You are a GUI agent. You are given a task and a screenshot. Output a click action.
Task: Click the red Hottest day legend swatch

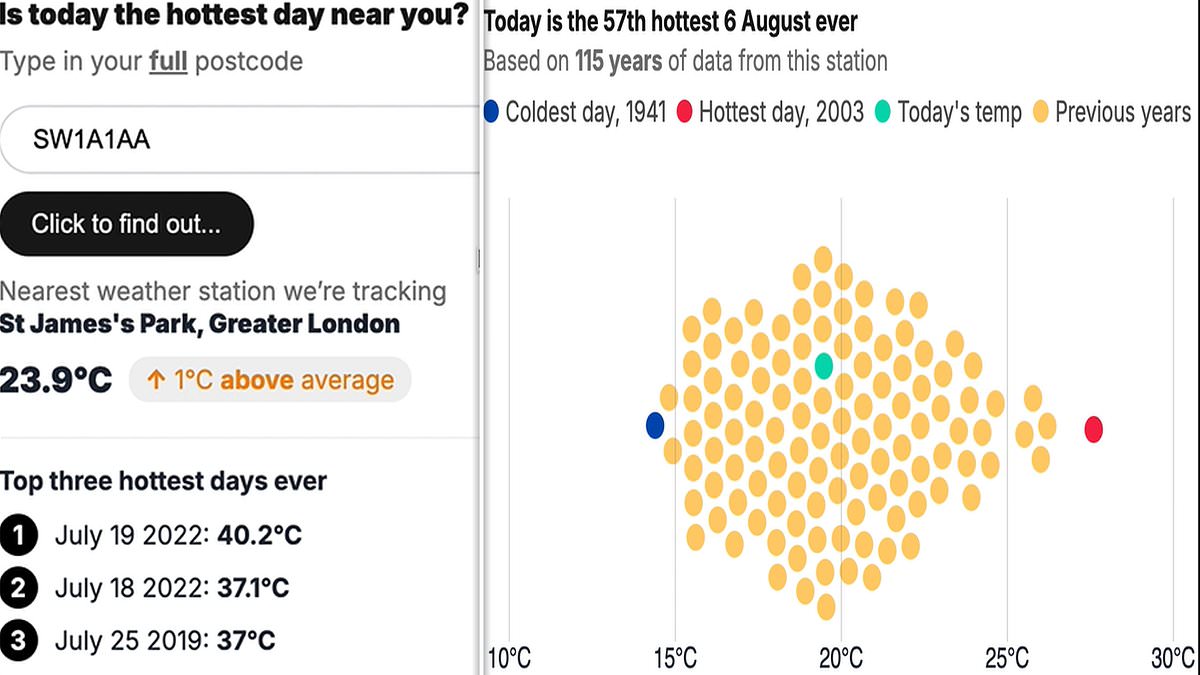click(685, 111)
